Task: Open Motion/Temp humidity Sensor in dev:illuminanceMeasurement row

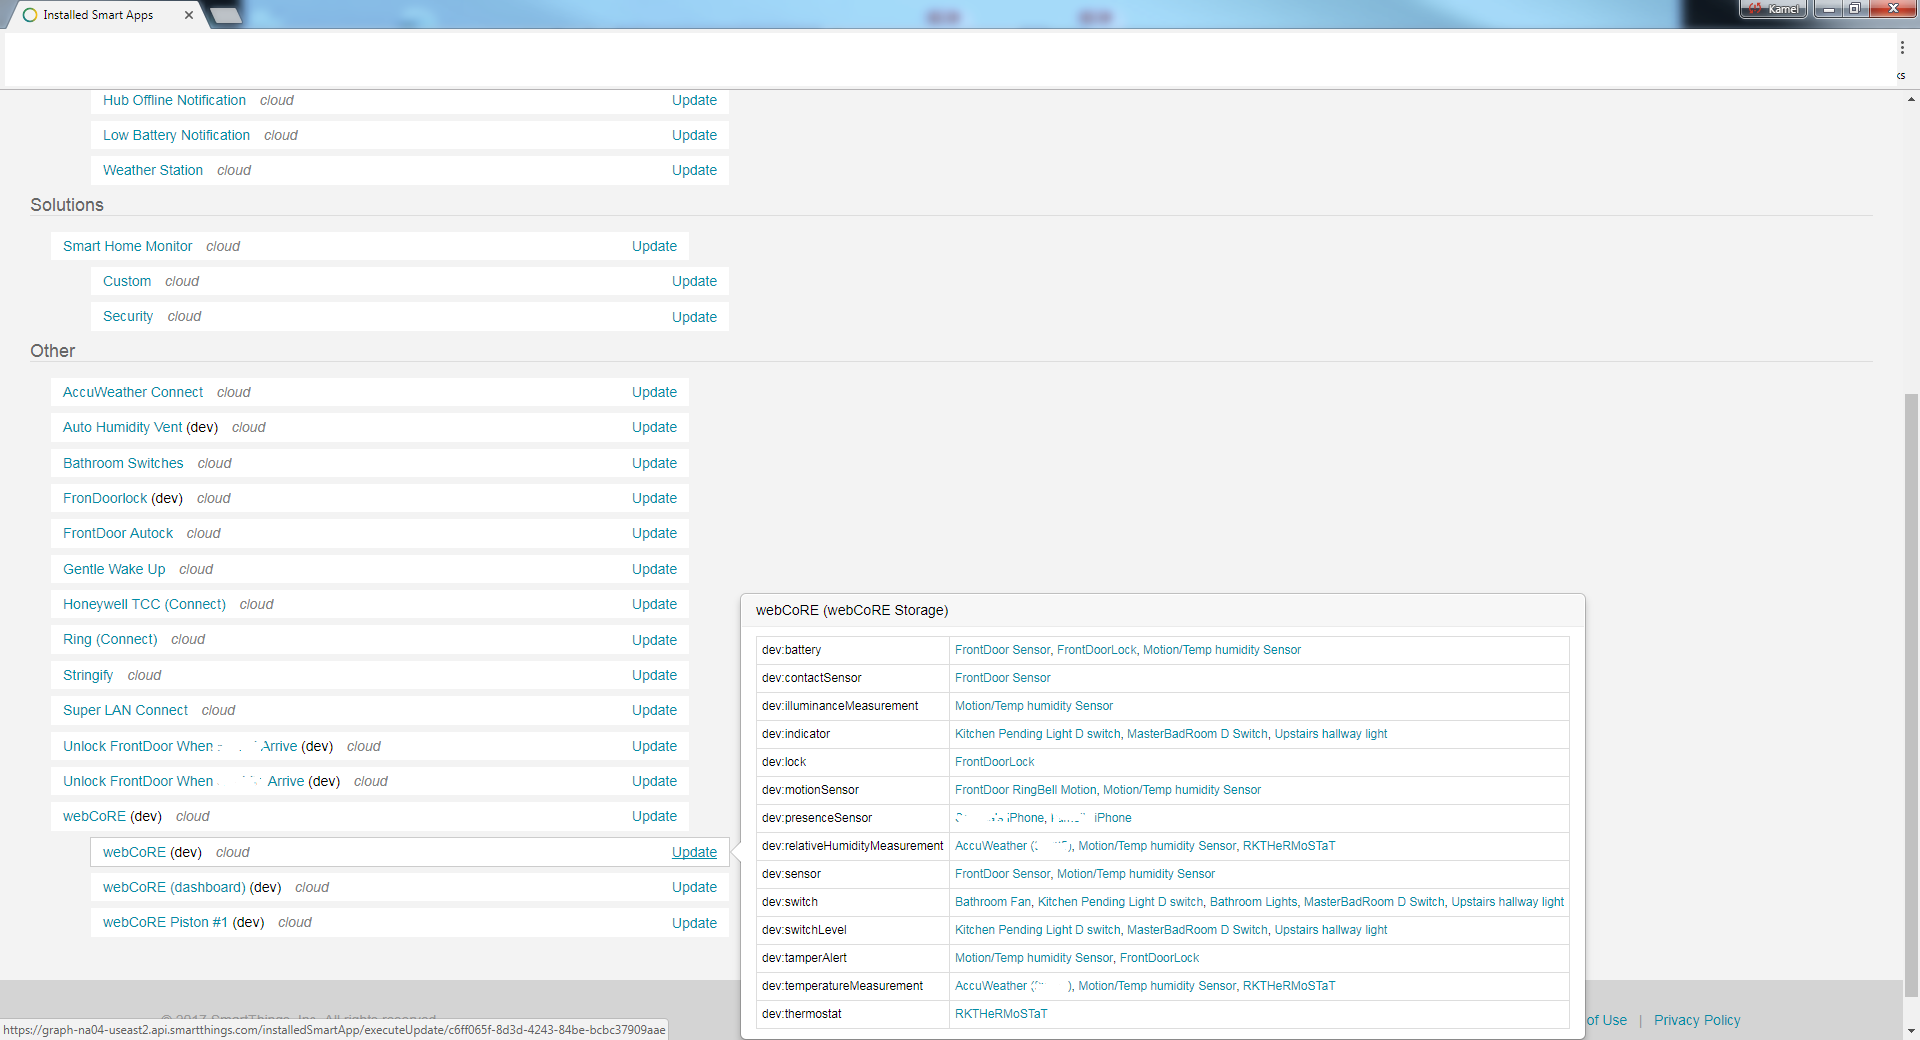Action: (x=1033, y=706)
